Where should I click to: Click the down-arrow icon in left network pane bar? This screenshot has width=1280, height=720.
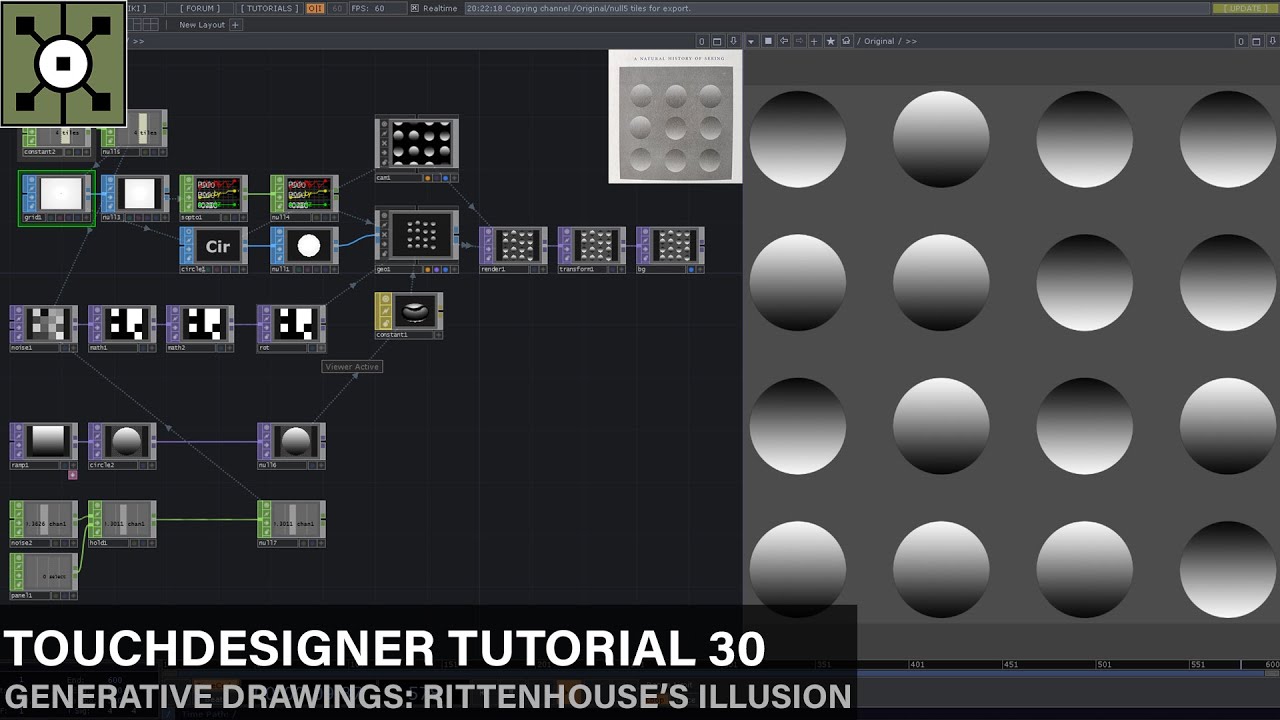click(734, 41)
